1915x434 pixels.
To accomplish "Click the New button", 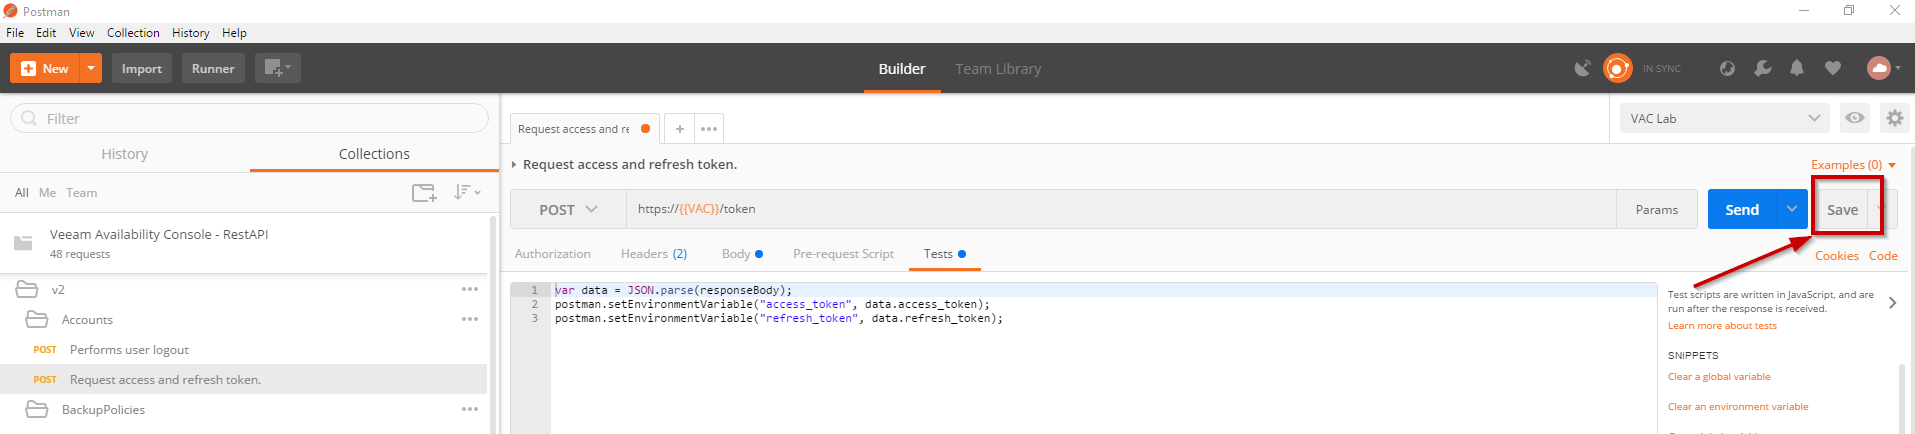I will click(45, 69).
